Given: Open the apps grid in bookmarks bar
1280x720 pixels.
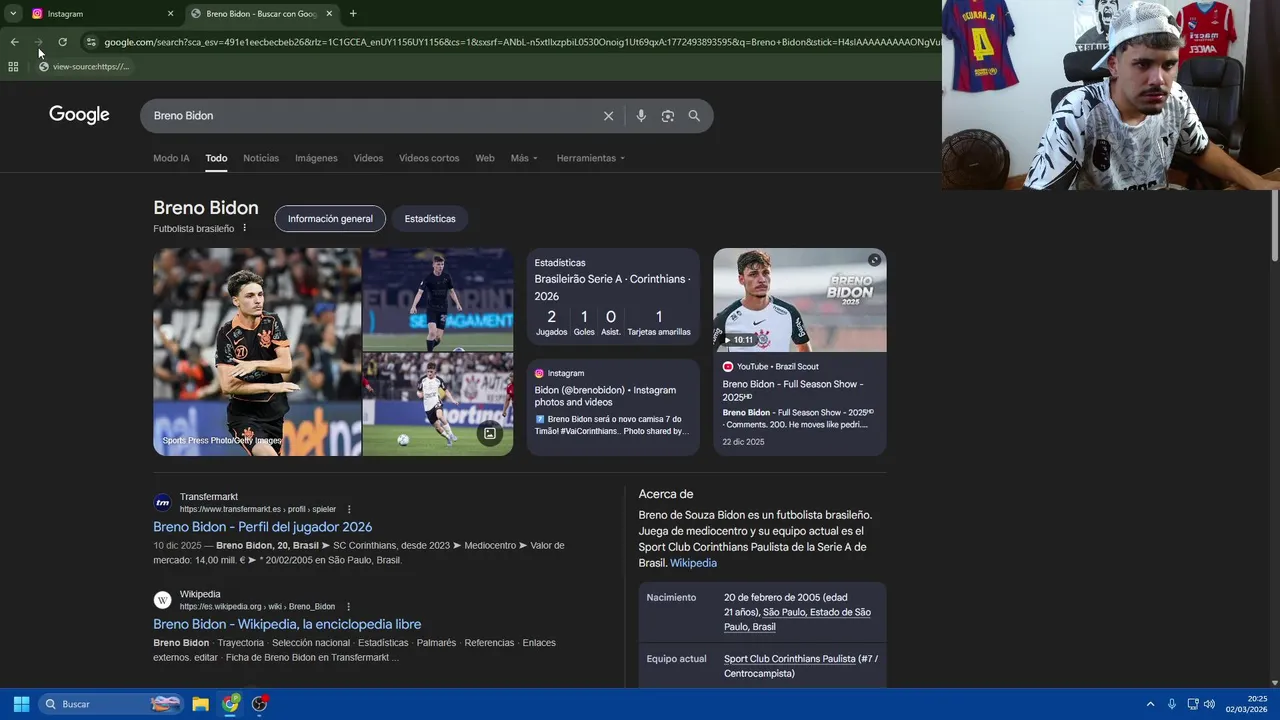Looking at the screenshot, I should 13,67.
